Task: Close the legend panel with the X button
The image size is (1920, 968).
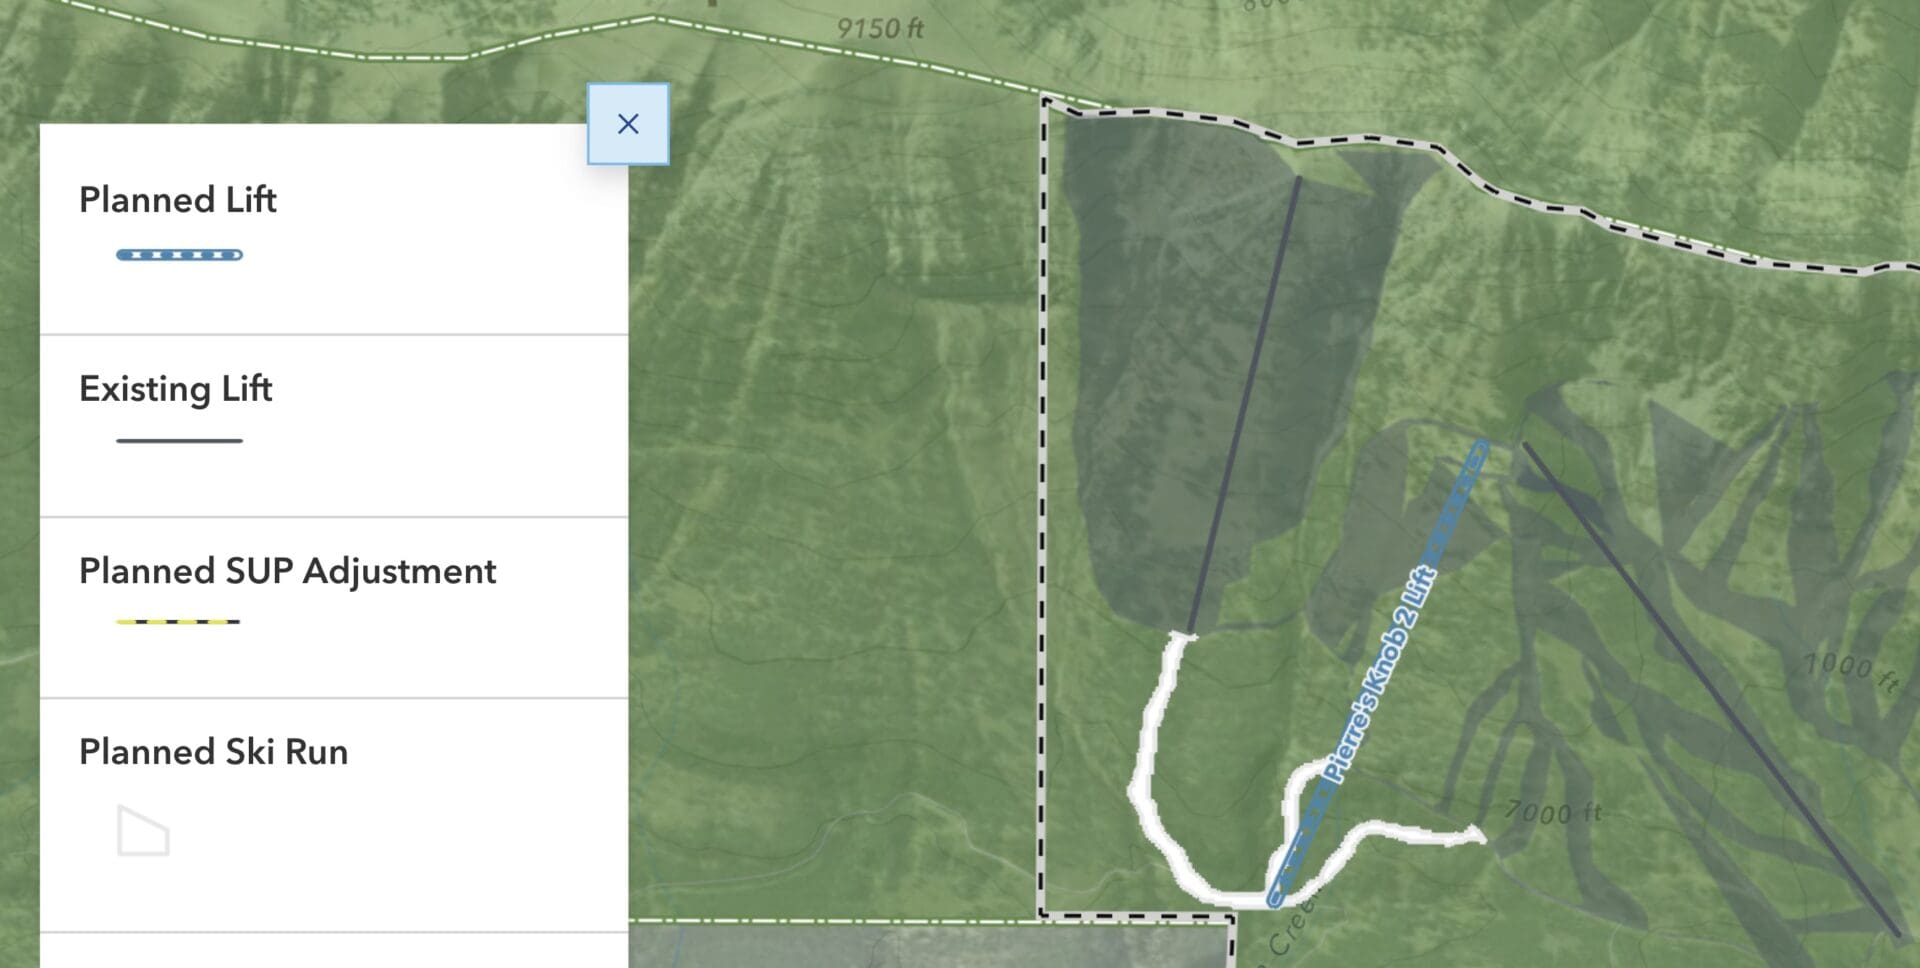Action: tap(628, 124)
